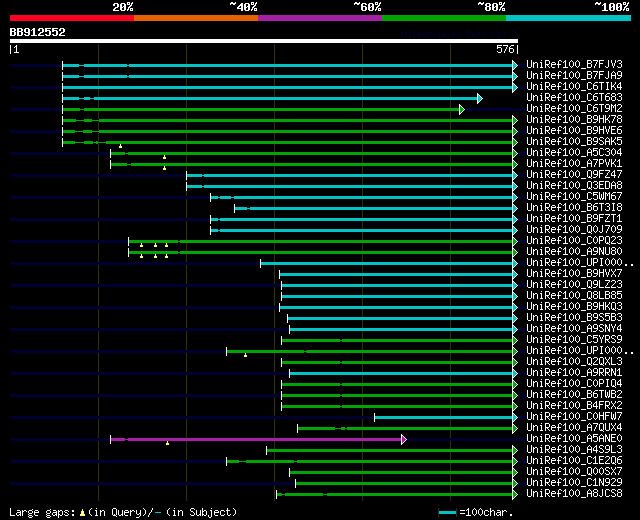Screen dimensions: 640x520
Task: Click the cyan end arrowhead of UniRef100_C6T683
Action: [480, 98]
